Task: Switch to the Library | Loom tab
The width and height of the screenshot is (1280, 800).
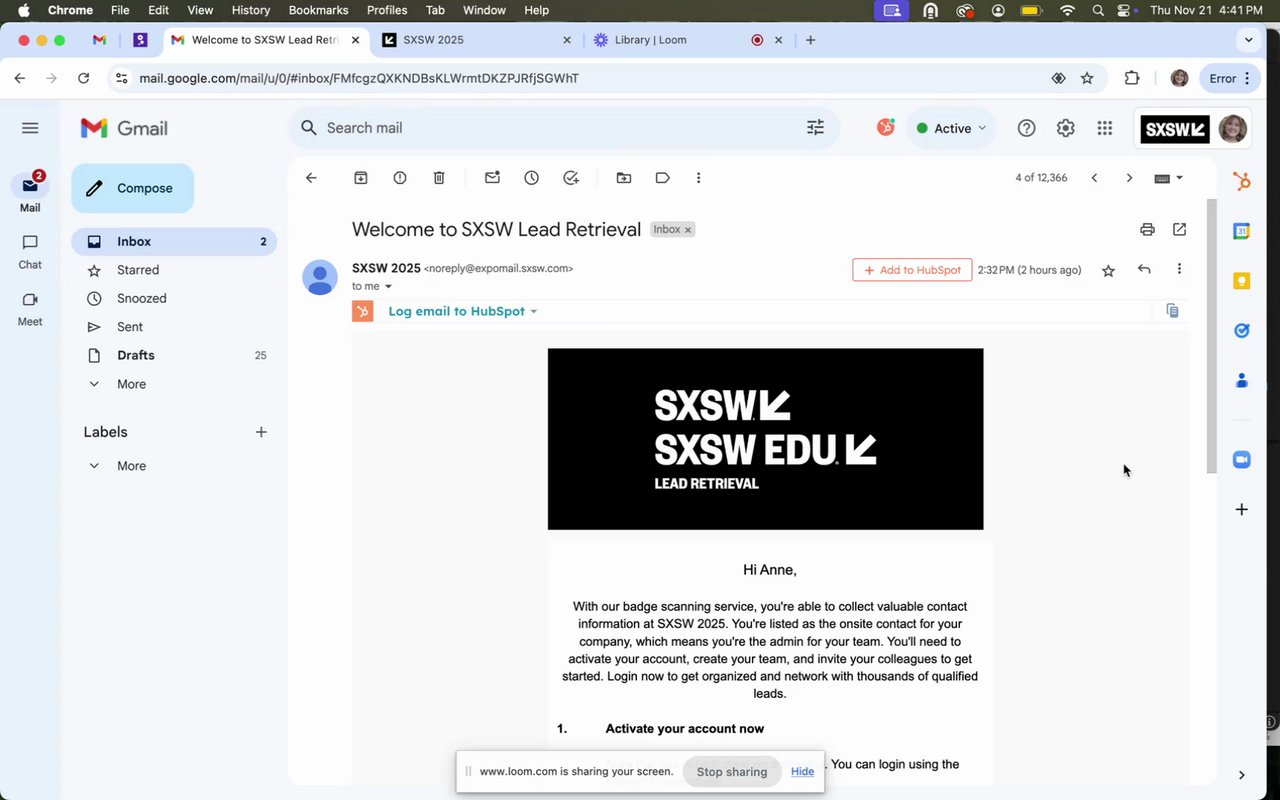Action: click(687, 40)
